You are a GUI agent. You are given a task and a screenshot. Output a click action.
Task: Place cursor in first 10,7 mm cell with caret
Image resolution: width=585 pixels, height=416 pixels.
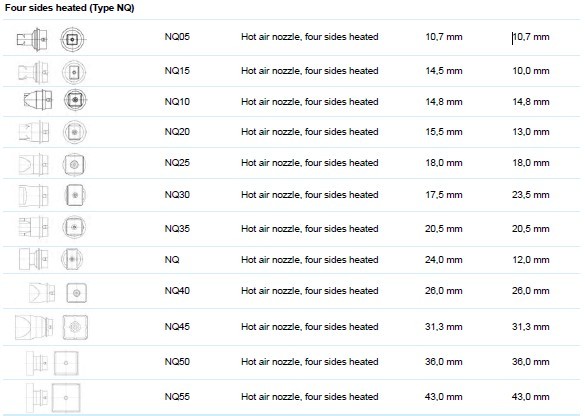pos(531,37)
